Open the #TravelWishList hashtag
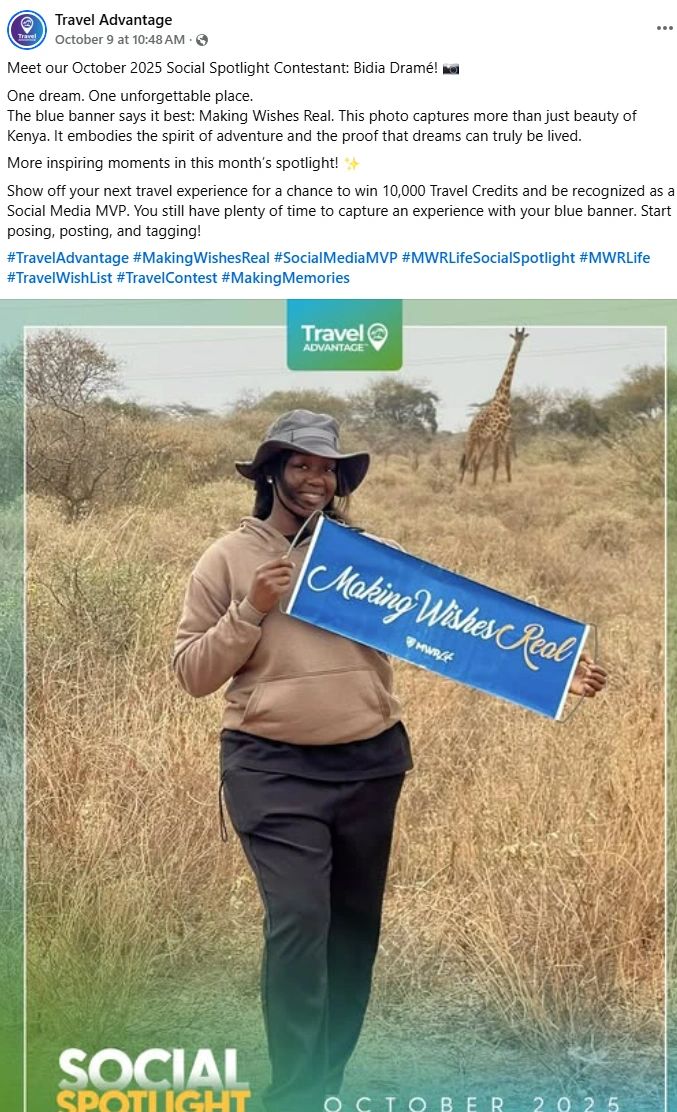The width and height of the screenshot is (677, 1112). (x=60, y=277)
